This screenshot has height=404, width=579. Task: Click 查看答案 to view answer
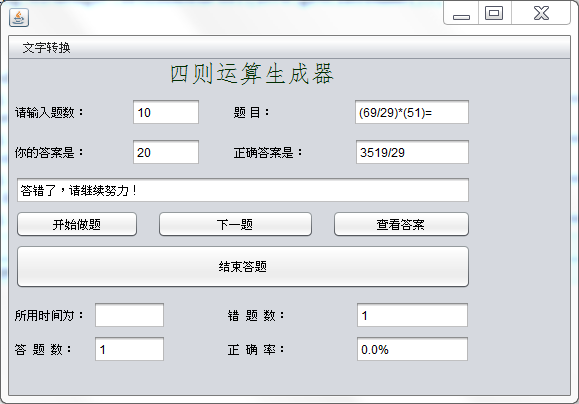[401, 224]
